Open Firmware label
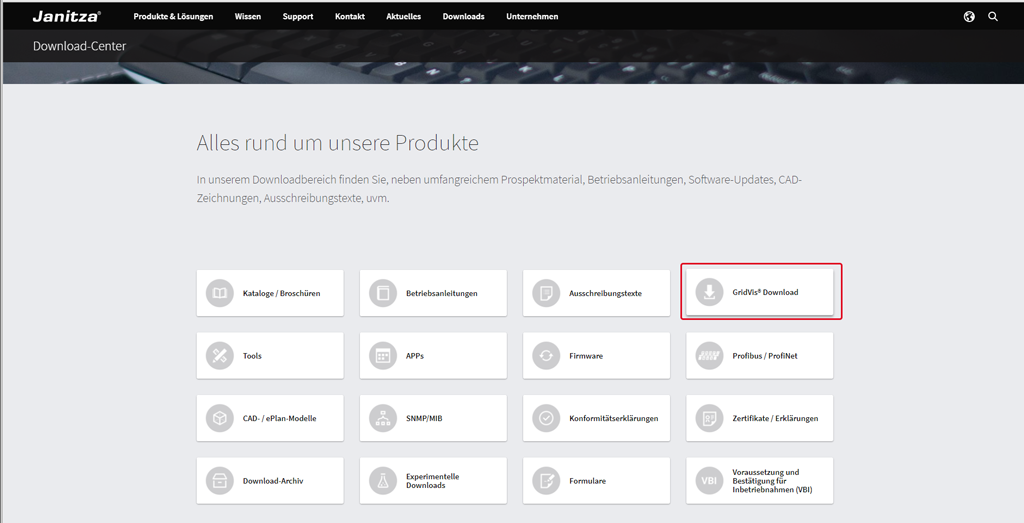1024x523 pixels. [x=586, y=356]
